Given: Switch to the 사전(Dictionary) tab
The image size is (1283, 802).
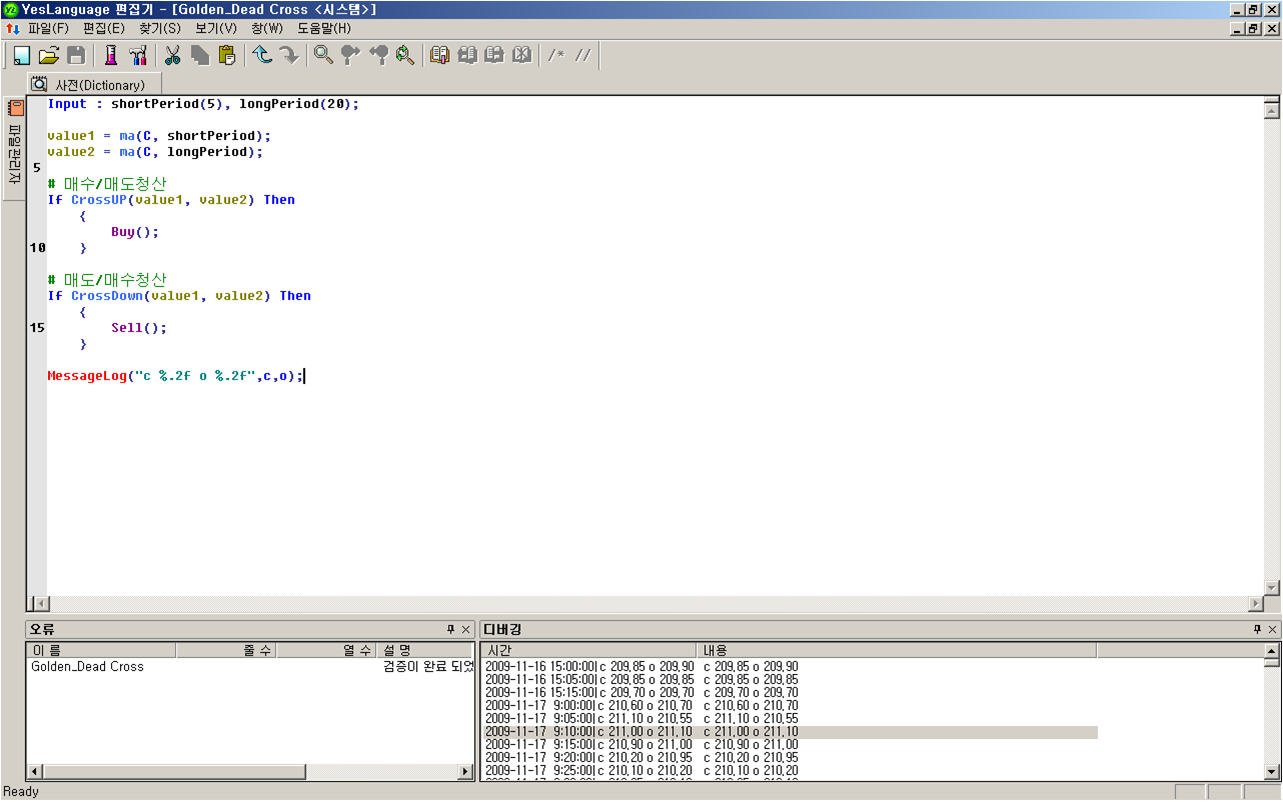Looking at the screenshot, I should [x=97, y=85].
